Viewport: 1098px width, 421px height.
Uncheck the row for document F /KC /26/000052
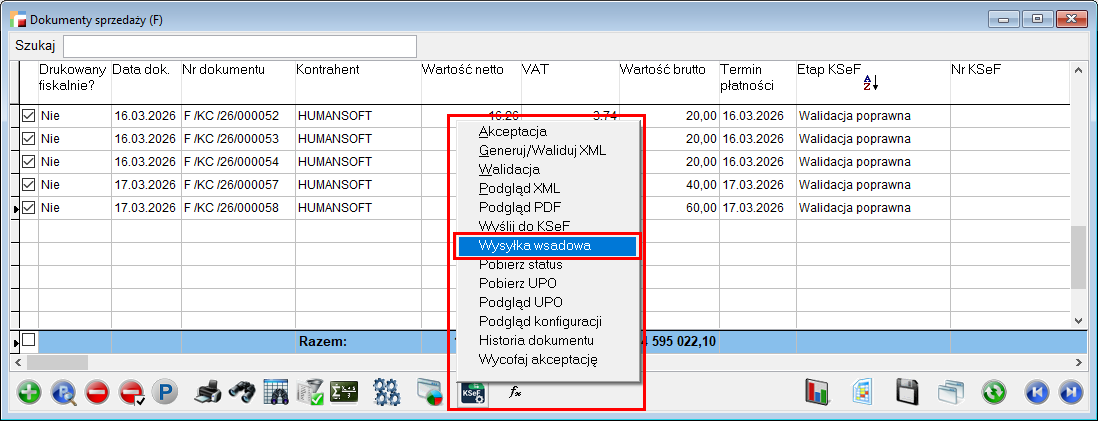pos(29,116)
